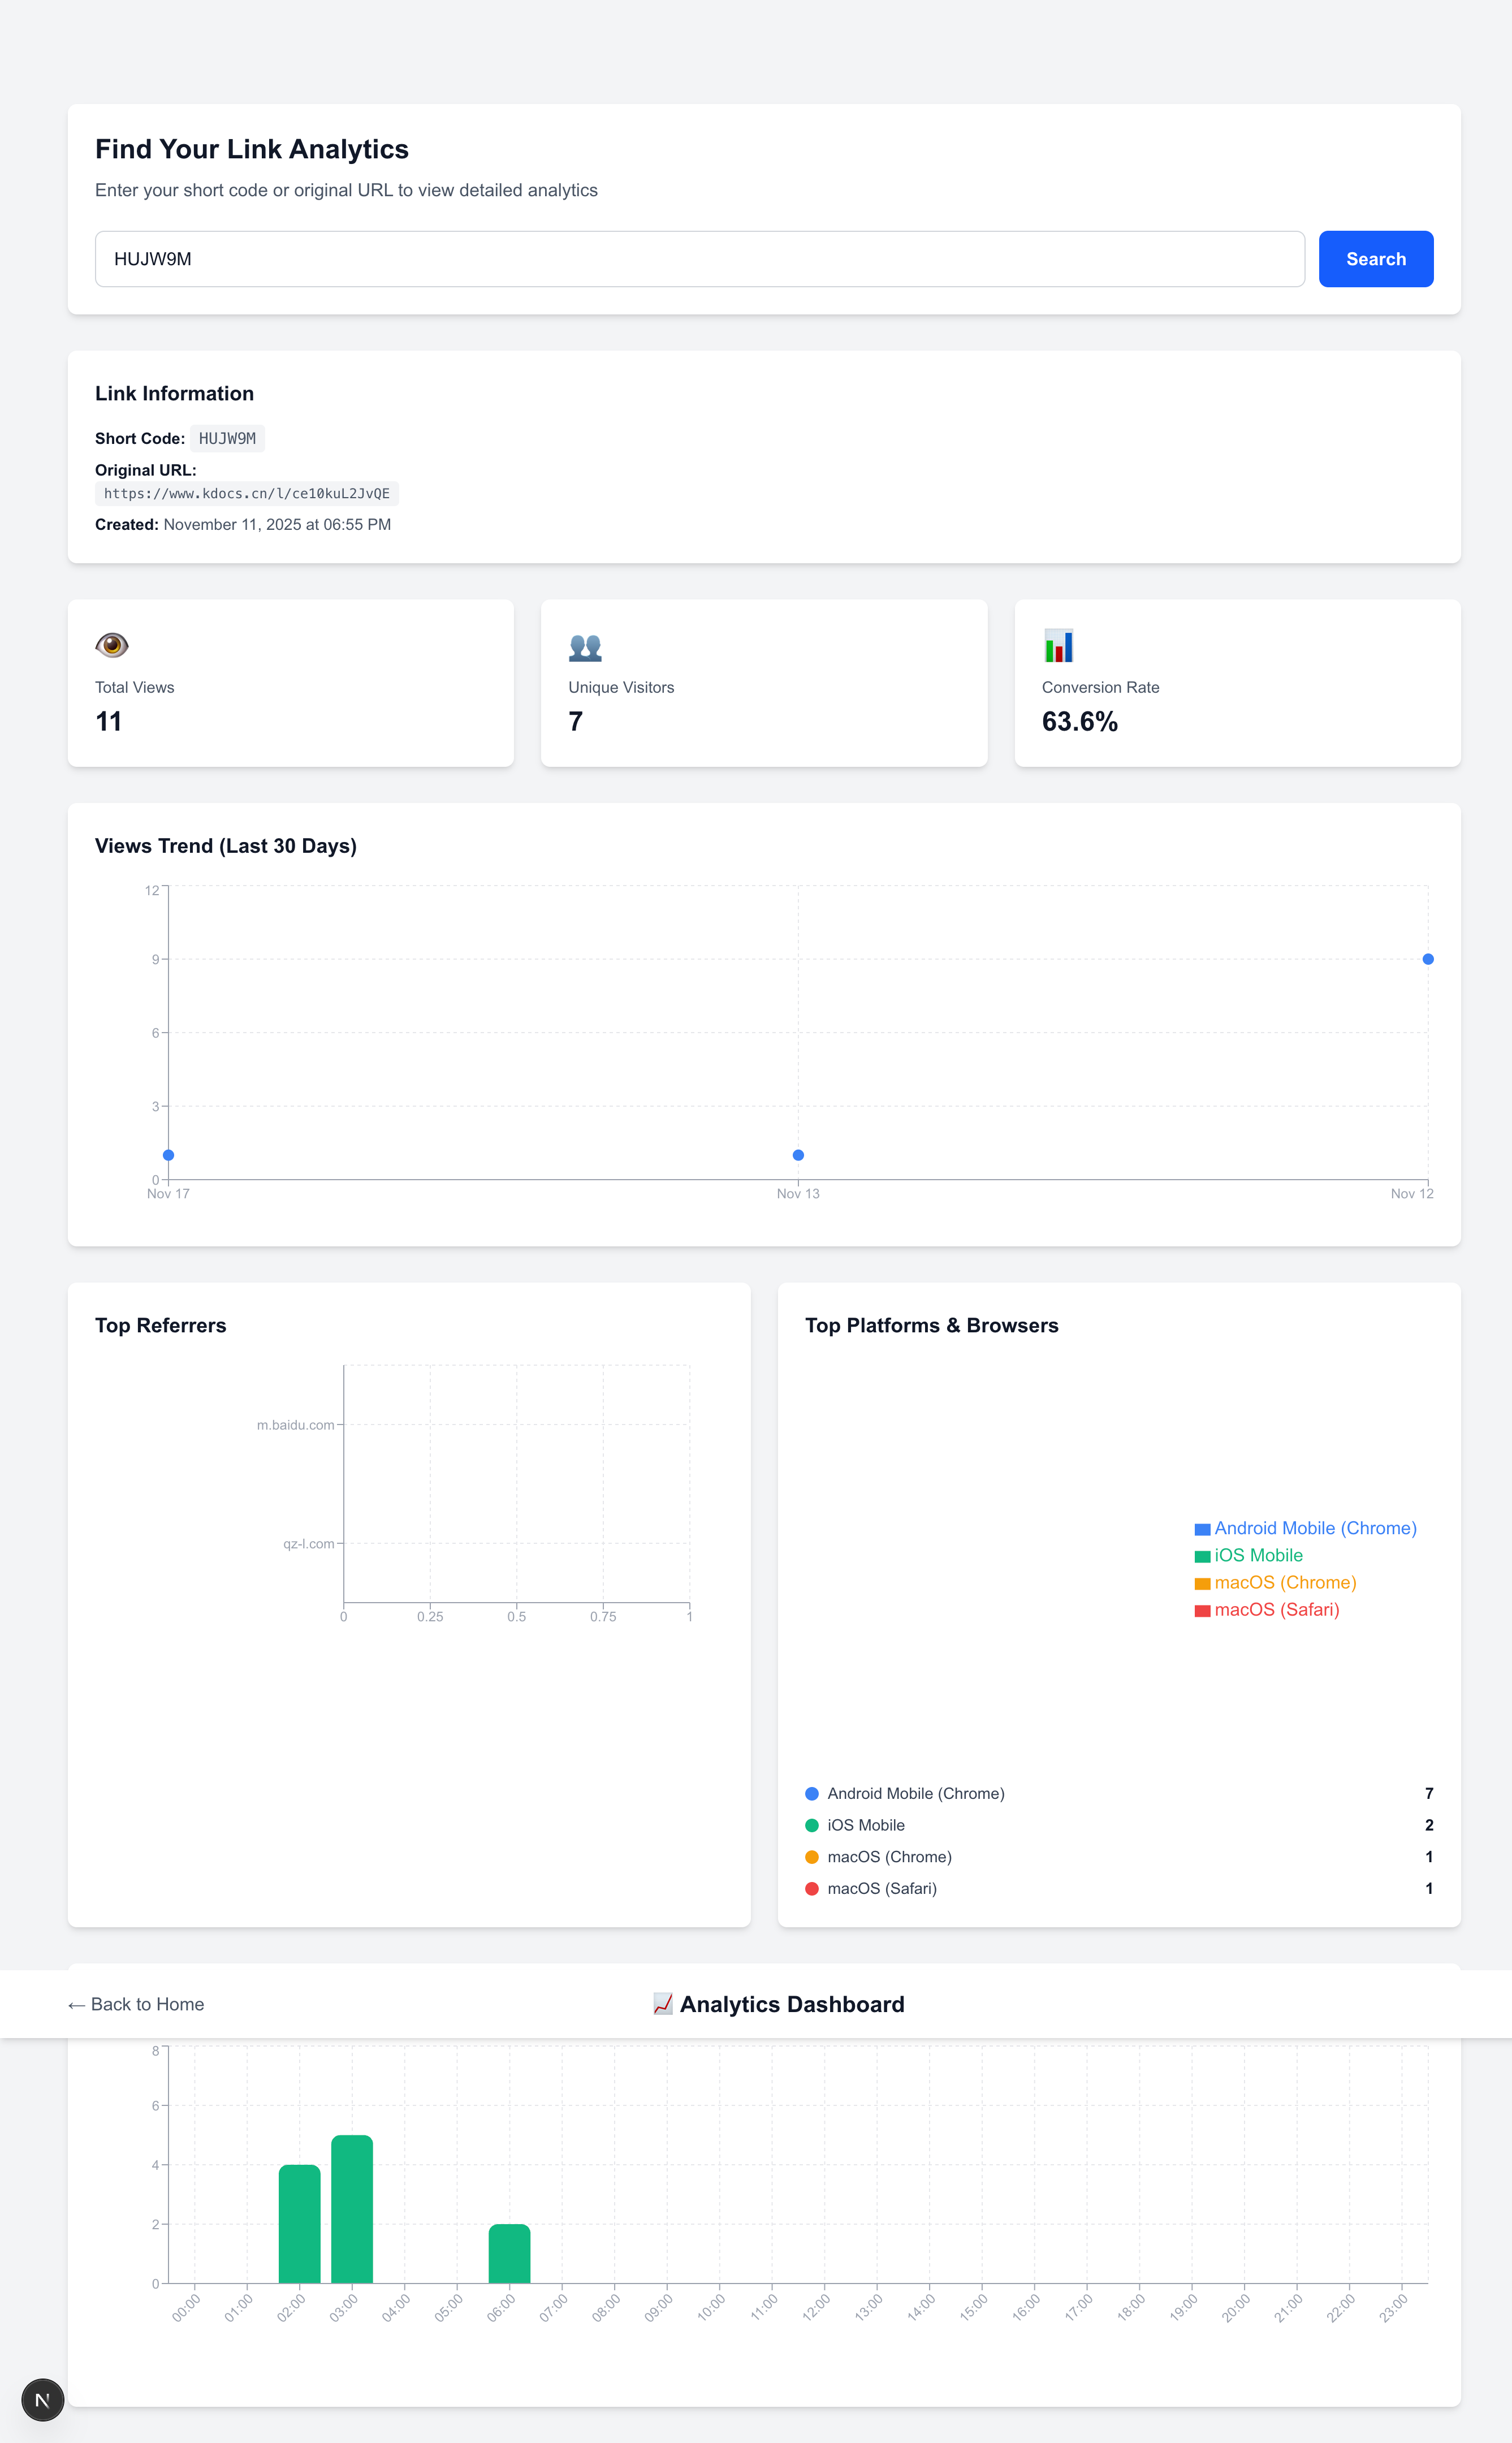Image resolution: width=1512 pixels, height=2443 pixels.
Task: Click the original URL https://www.kdocs.cn link
Action: pyautogui.click(x=247, y=493)
